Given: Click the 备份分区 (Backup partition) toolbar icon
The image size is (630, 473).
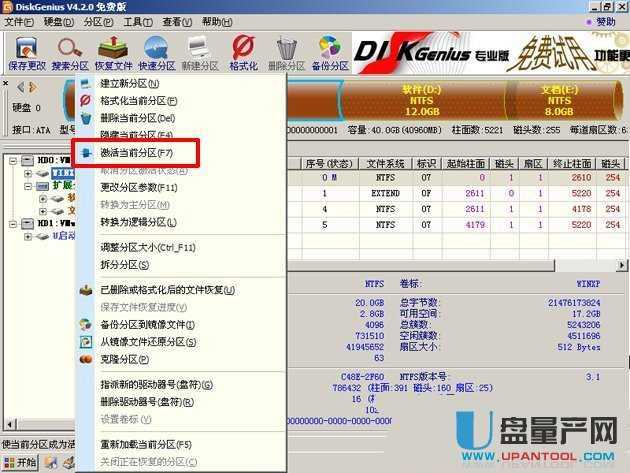Looking at the screenshot, I should (x=329, y=51).
